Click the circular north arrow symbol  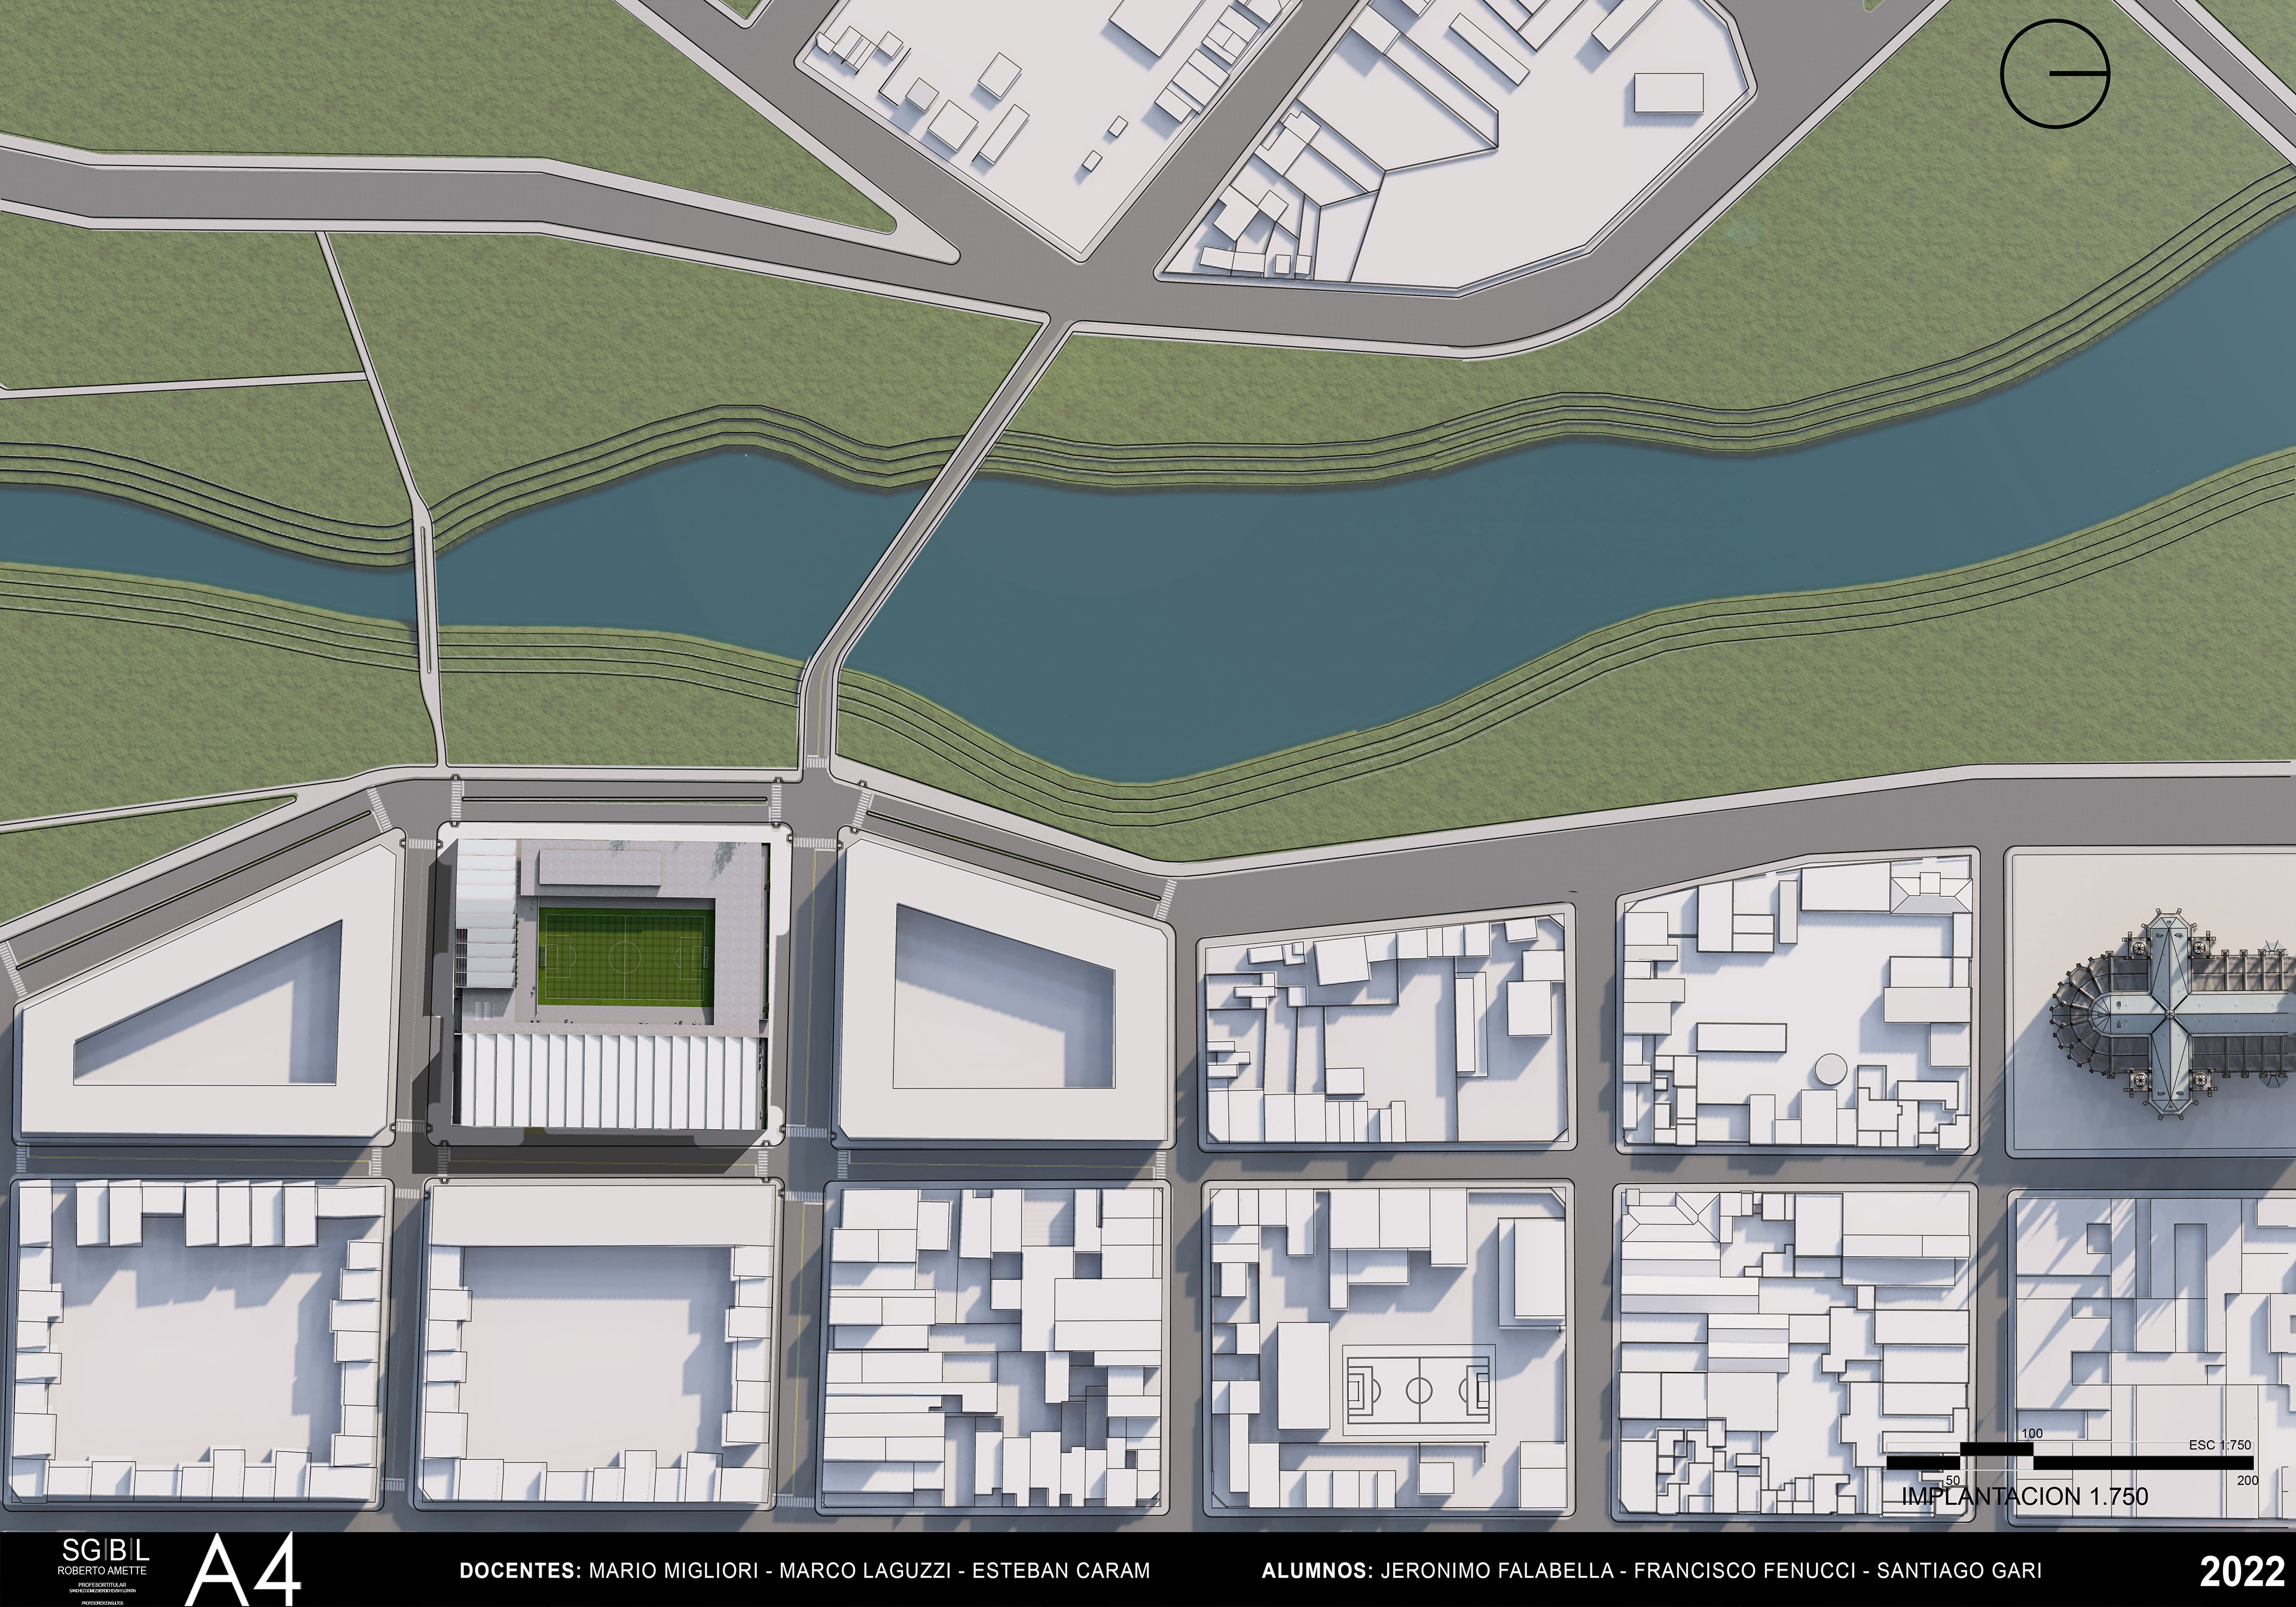coord(2054,74)
